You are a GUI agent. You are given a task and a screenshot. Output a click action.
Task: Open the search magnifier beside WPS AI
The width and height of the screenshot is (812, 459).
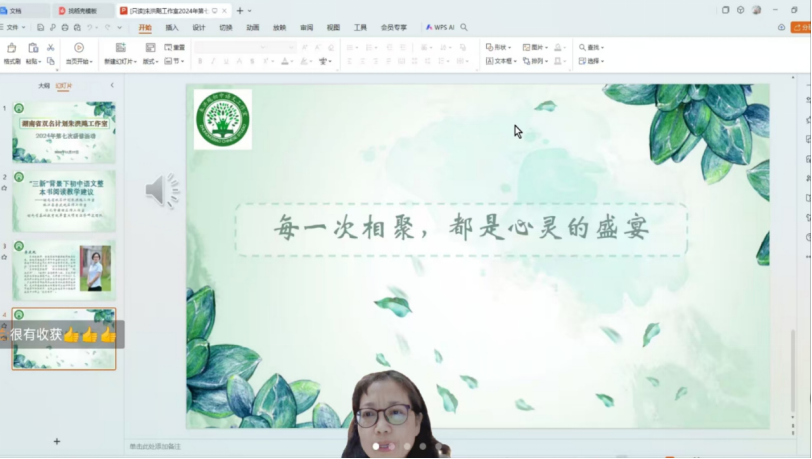coord(464,28)
